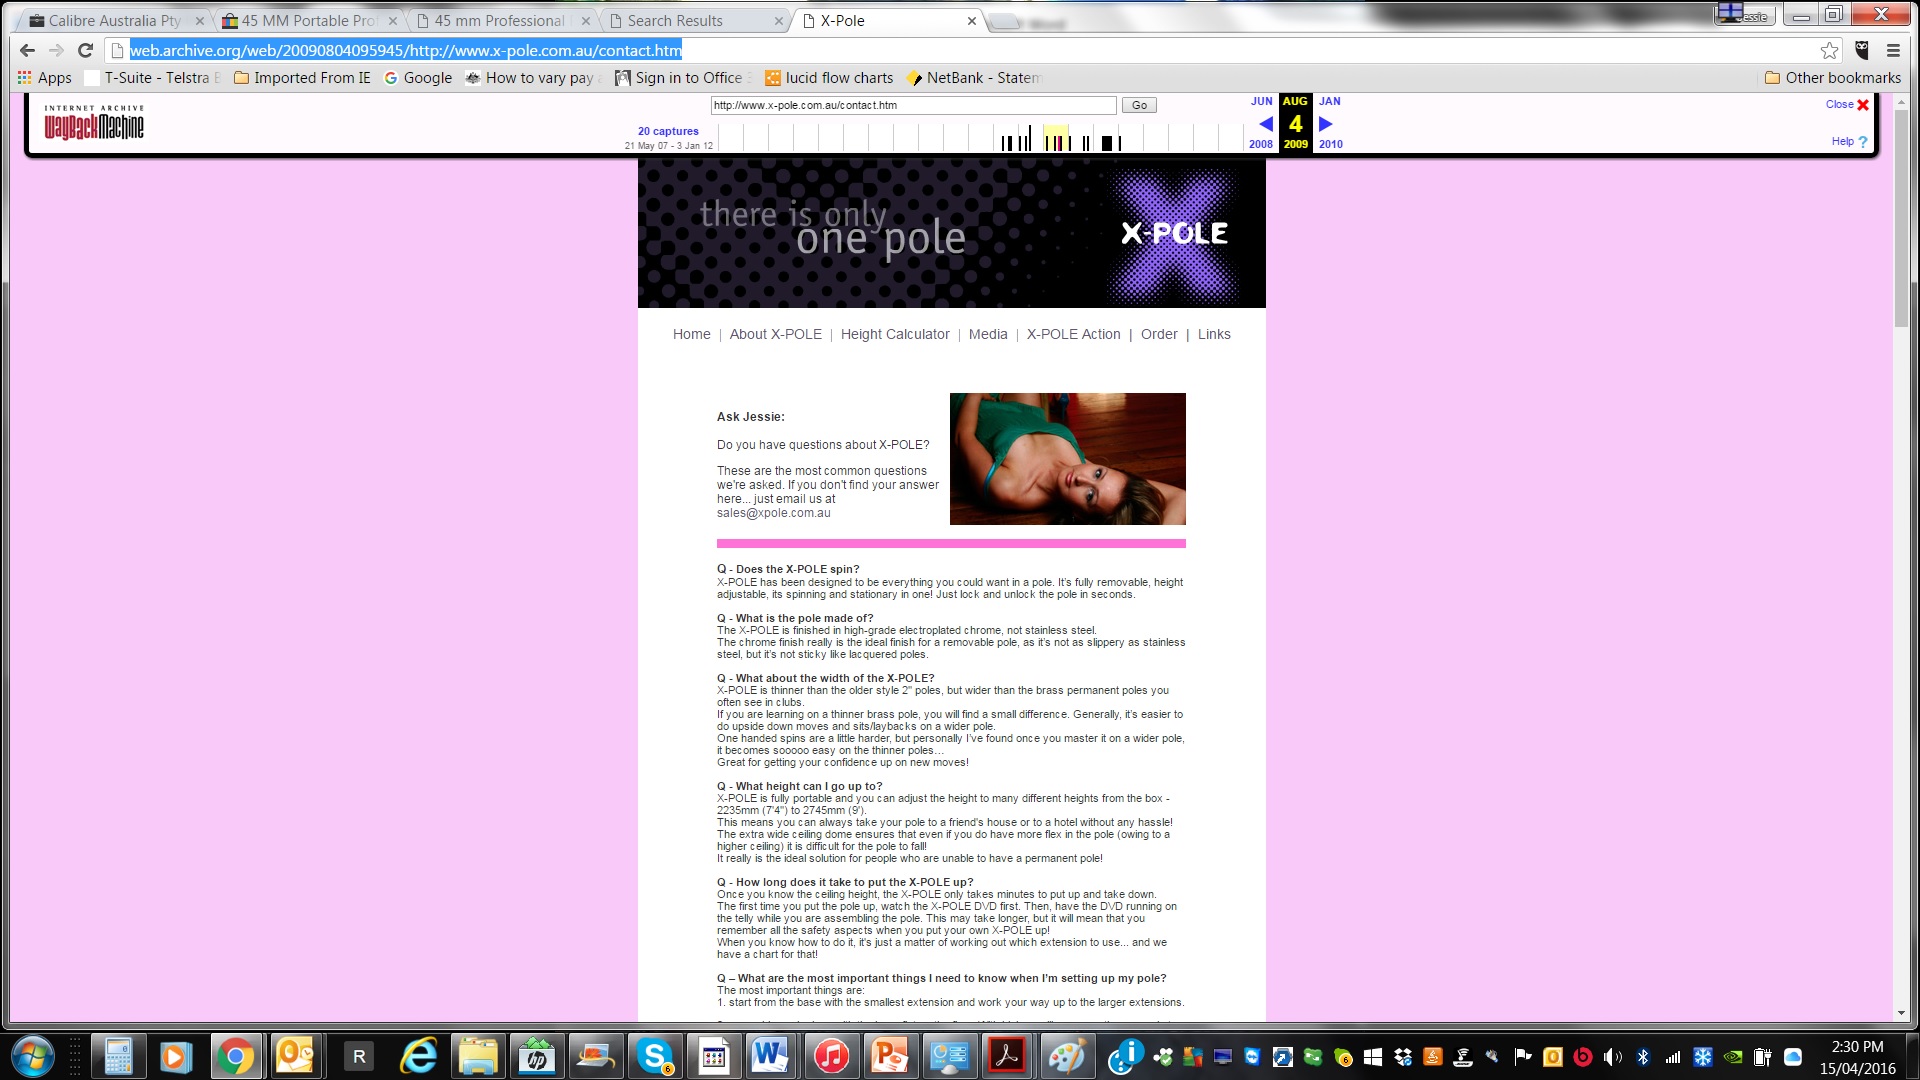Click the Wayback Machine URL input field
This screenshot has width=1920, height=1080.
point(913,105)
